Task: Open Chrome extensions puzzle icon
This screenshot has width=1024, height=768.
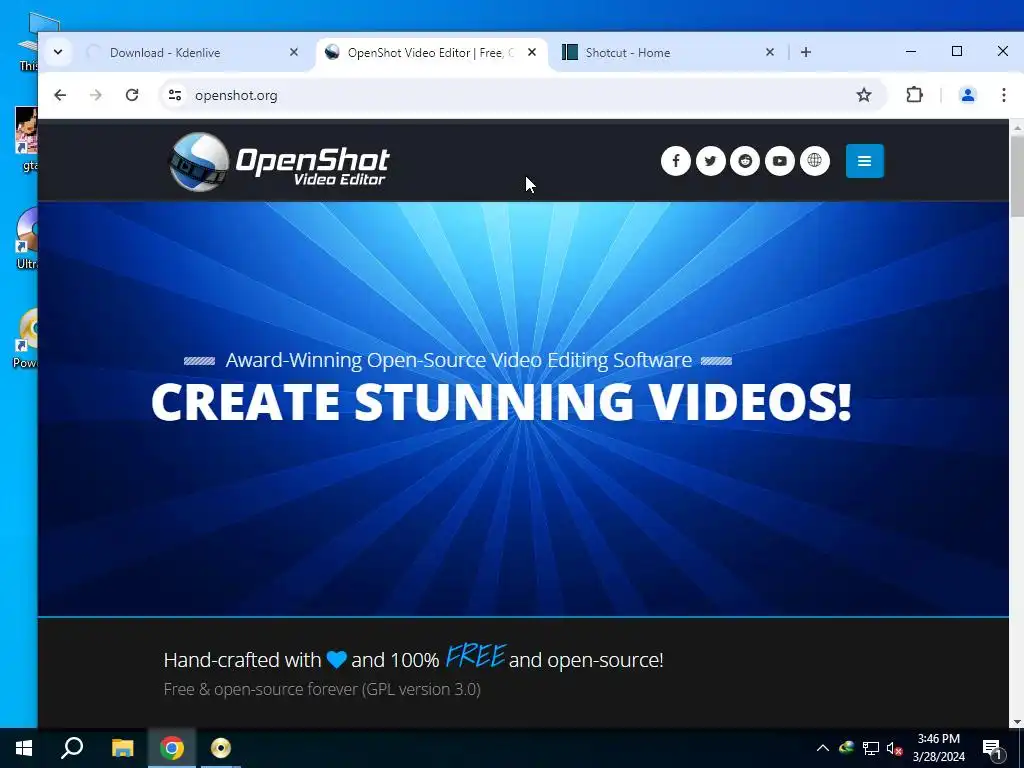Action: tap(914, 95)
